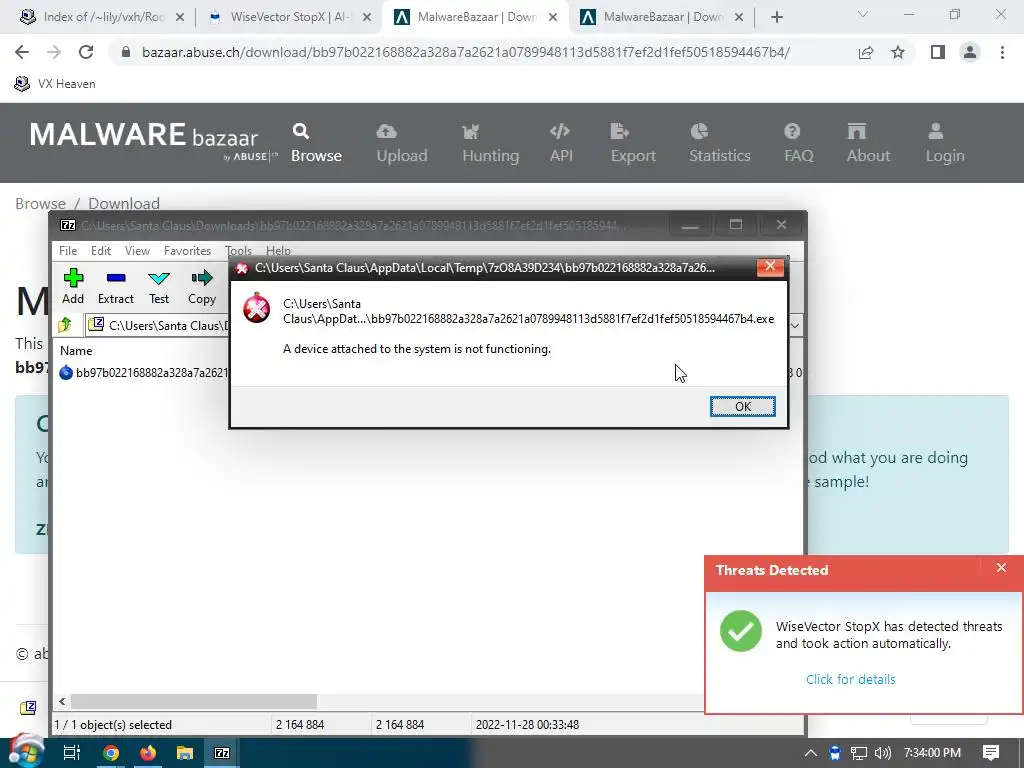Image resolution: width=1024 pixels, height=768 pixels.
Task: Click the left scroll arrow in 7-Zip
Action: [62, 701]
